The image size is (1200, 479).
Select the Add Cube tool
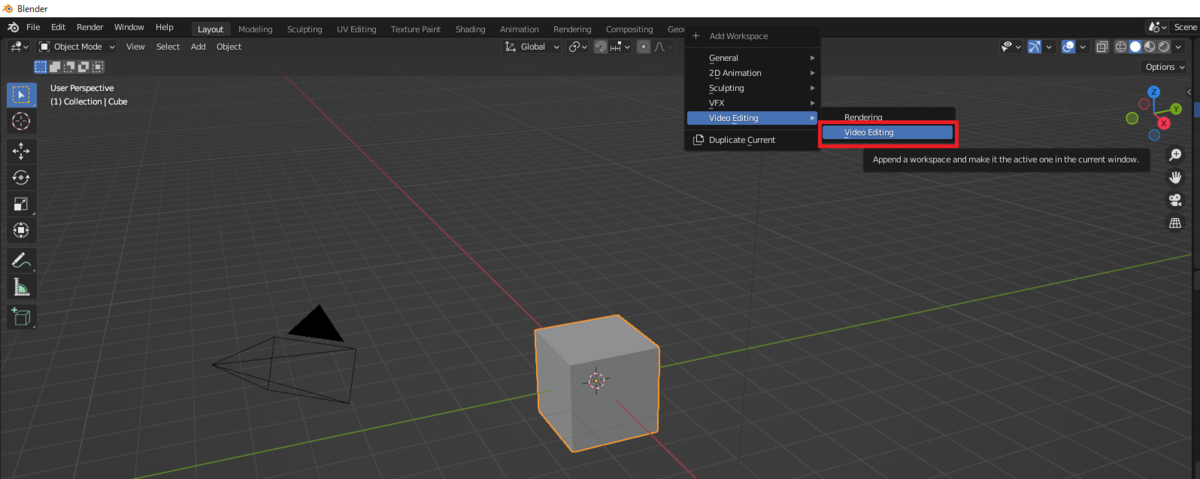click(20, 317)
